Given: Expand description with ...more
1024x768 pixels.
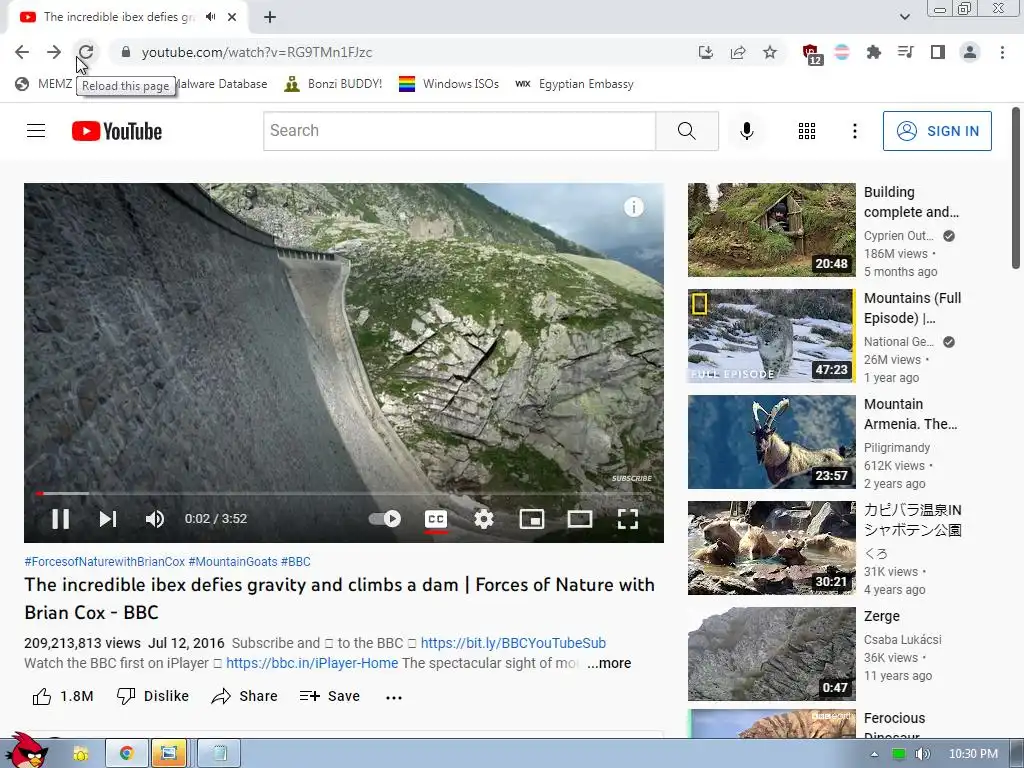Looking at the screenshot, I should [x=609, y=663].
